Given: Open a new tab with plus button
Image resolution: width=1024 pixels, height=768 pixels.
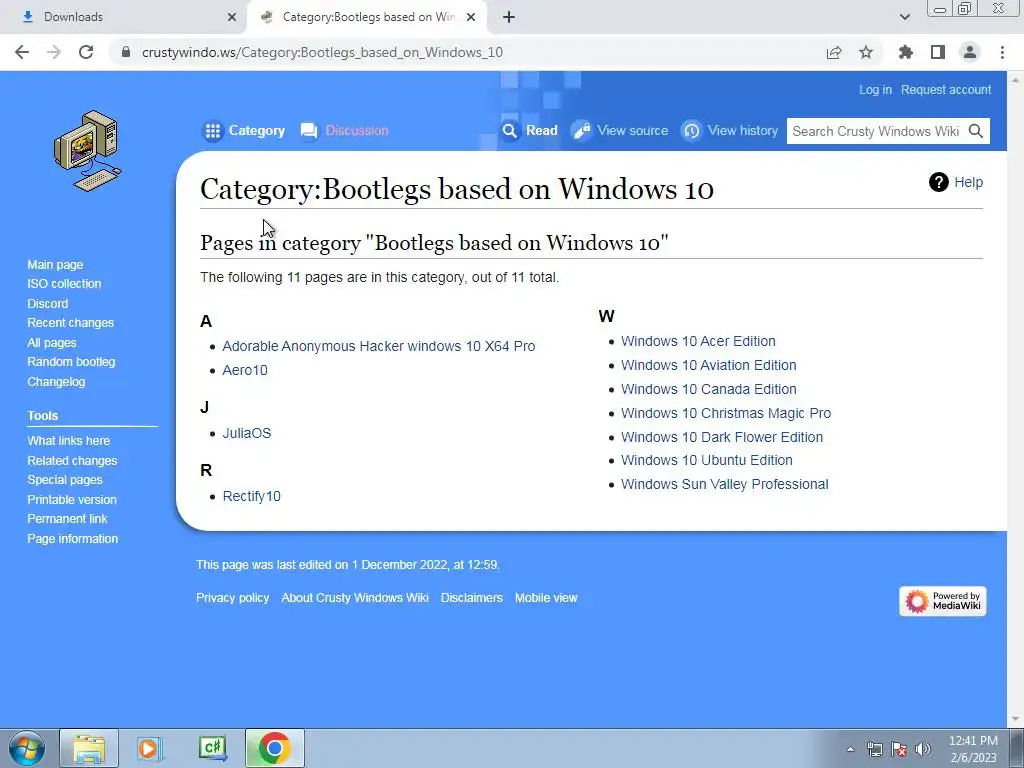Looking at the screenshot, I should tap(509, 17).
